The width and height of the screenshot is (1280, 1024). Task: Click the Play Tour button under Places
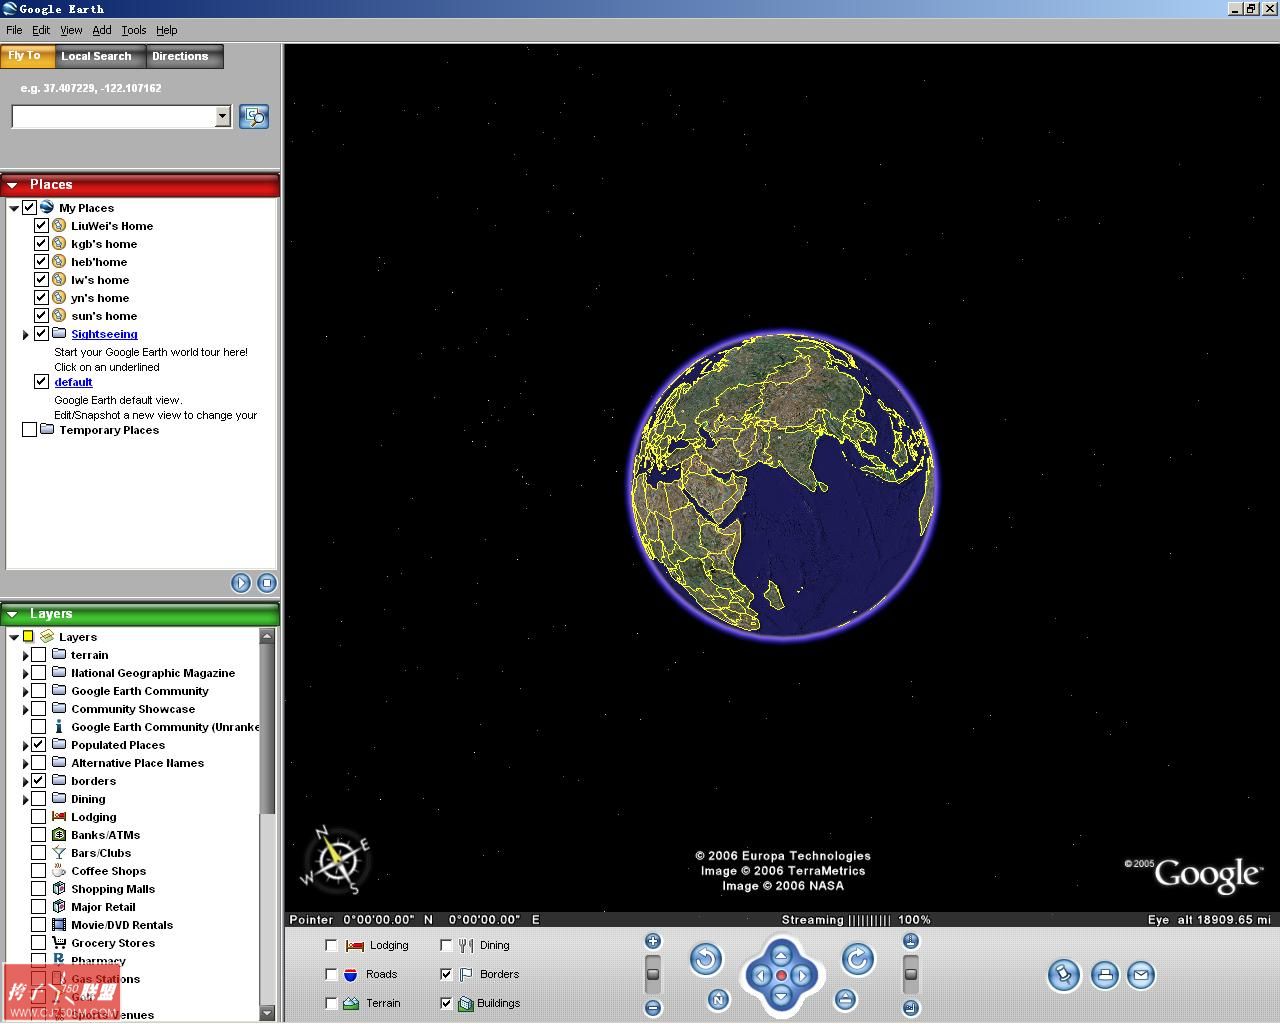pyautogui.click(x=241, y=583)
